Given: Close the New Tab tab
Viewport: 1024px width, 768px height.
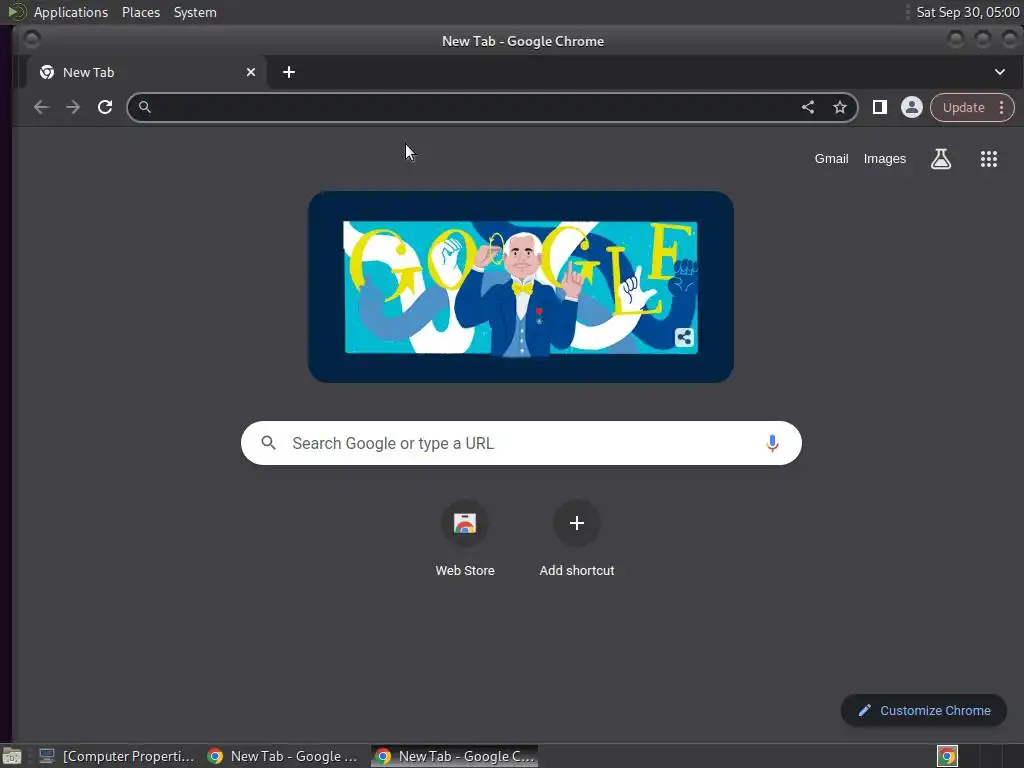Looking at the screenshot, I should tap(251, 72).
